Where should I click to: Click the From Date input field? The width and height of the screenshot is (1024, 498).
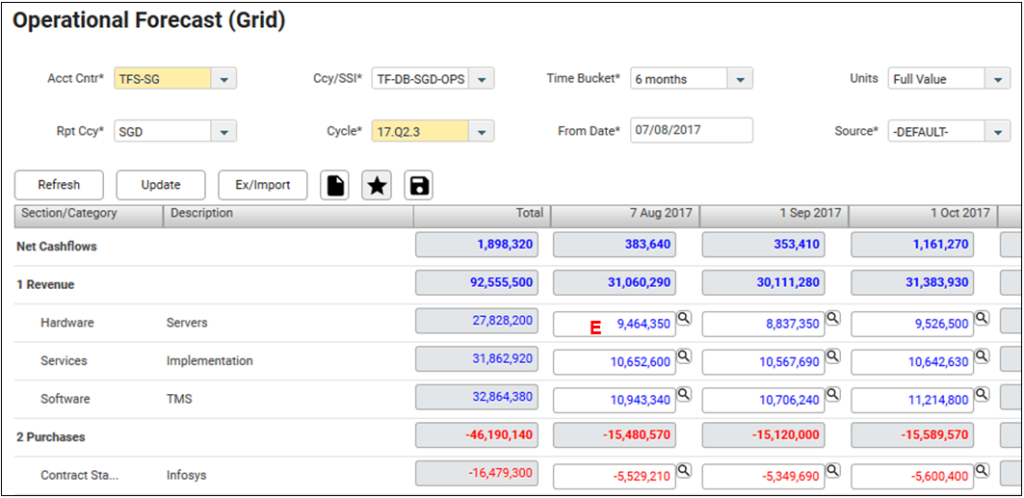click(x=691, y=131)
